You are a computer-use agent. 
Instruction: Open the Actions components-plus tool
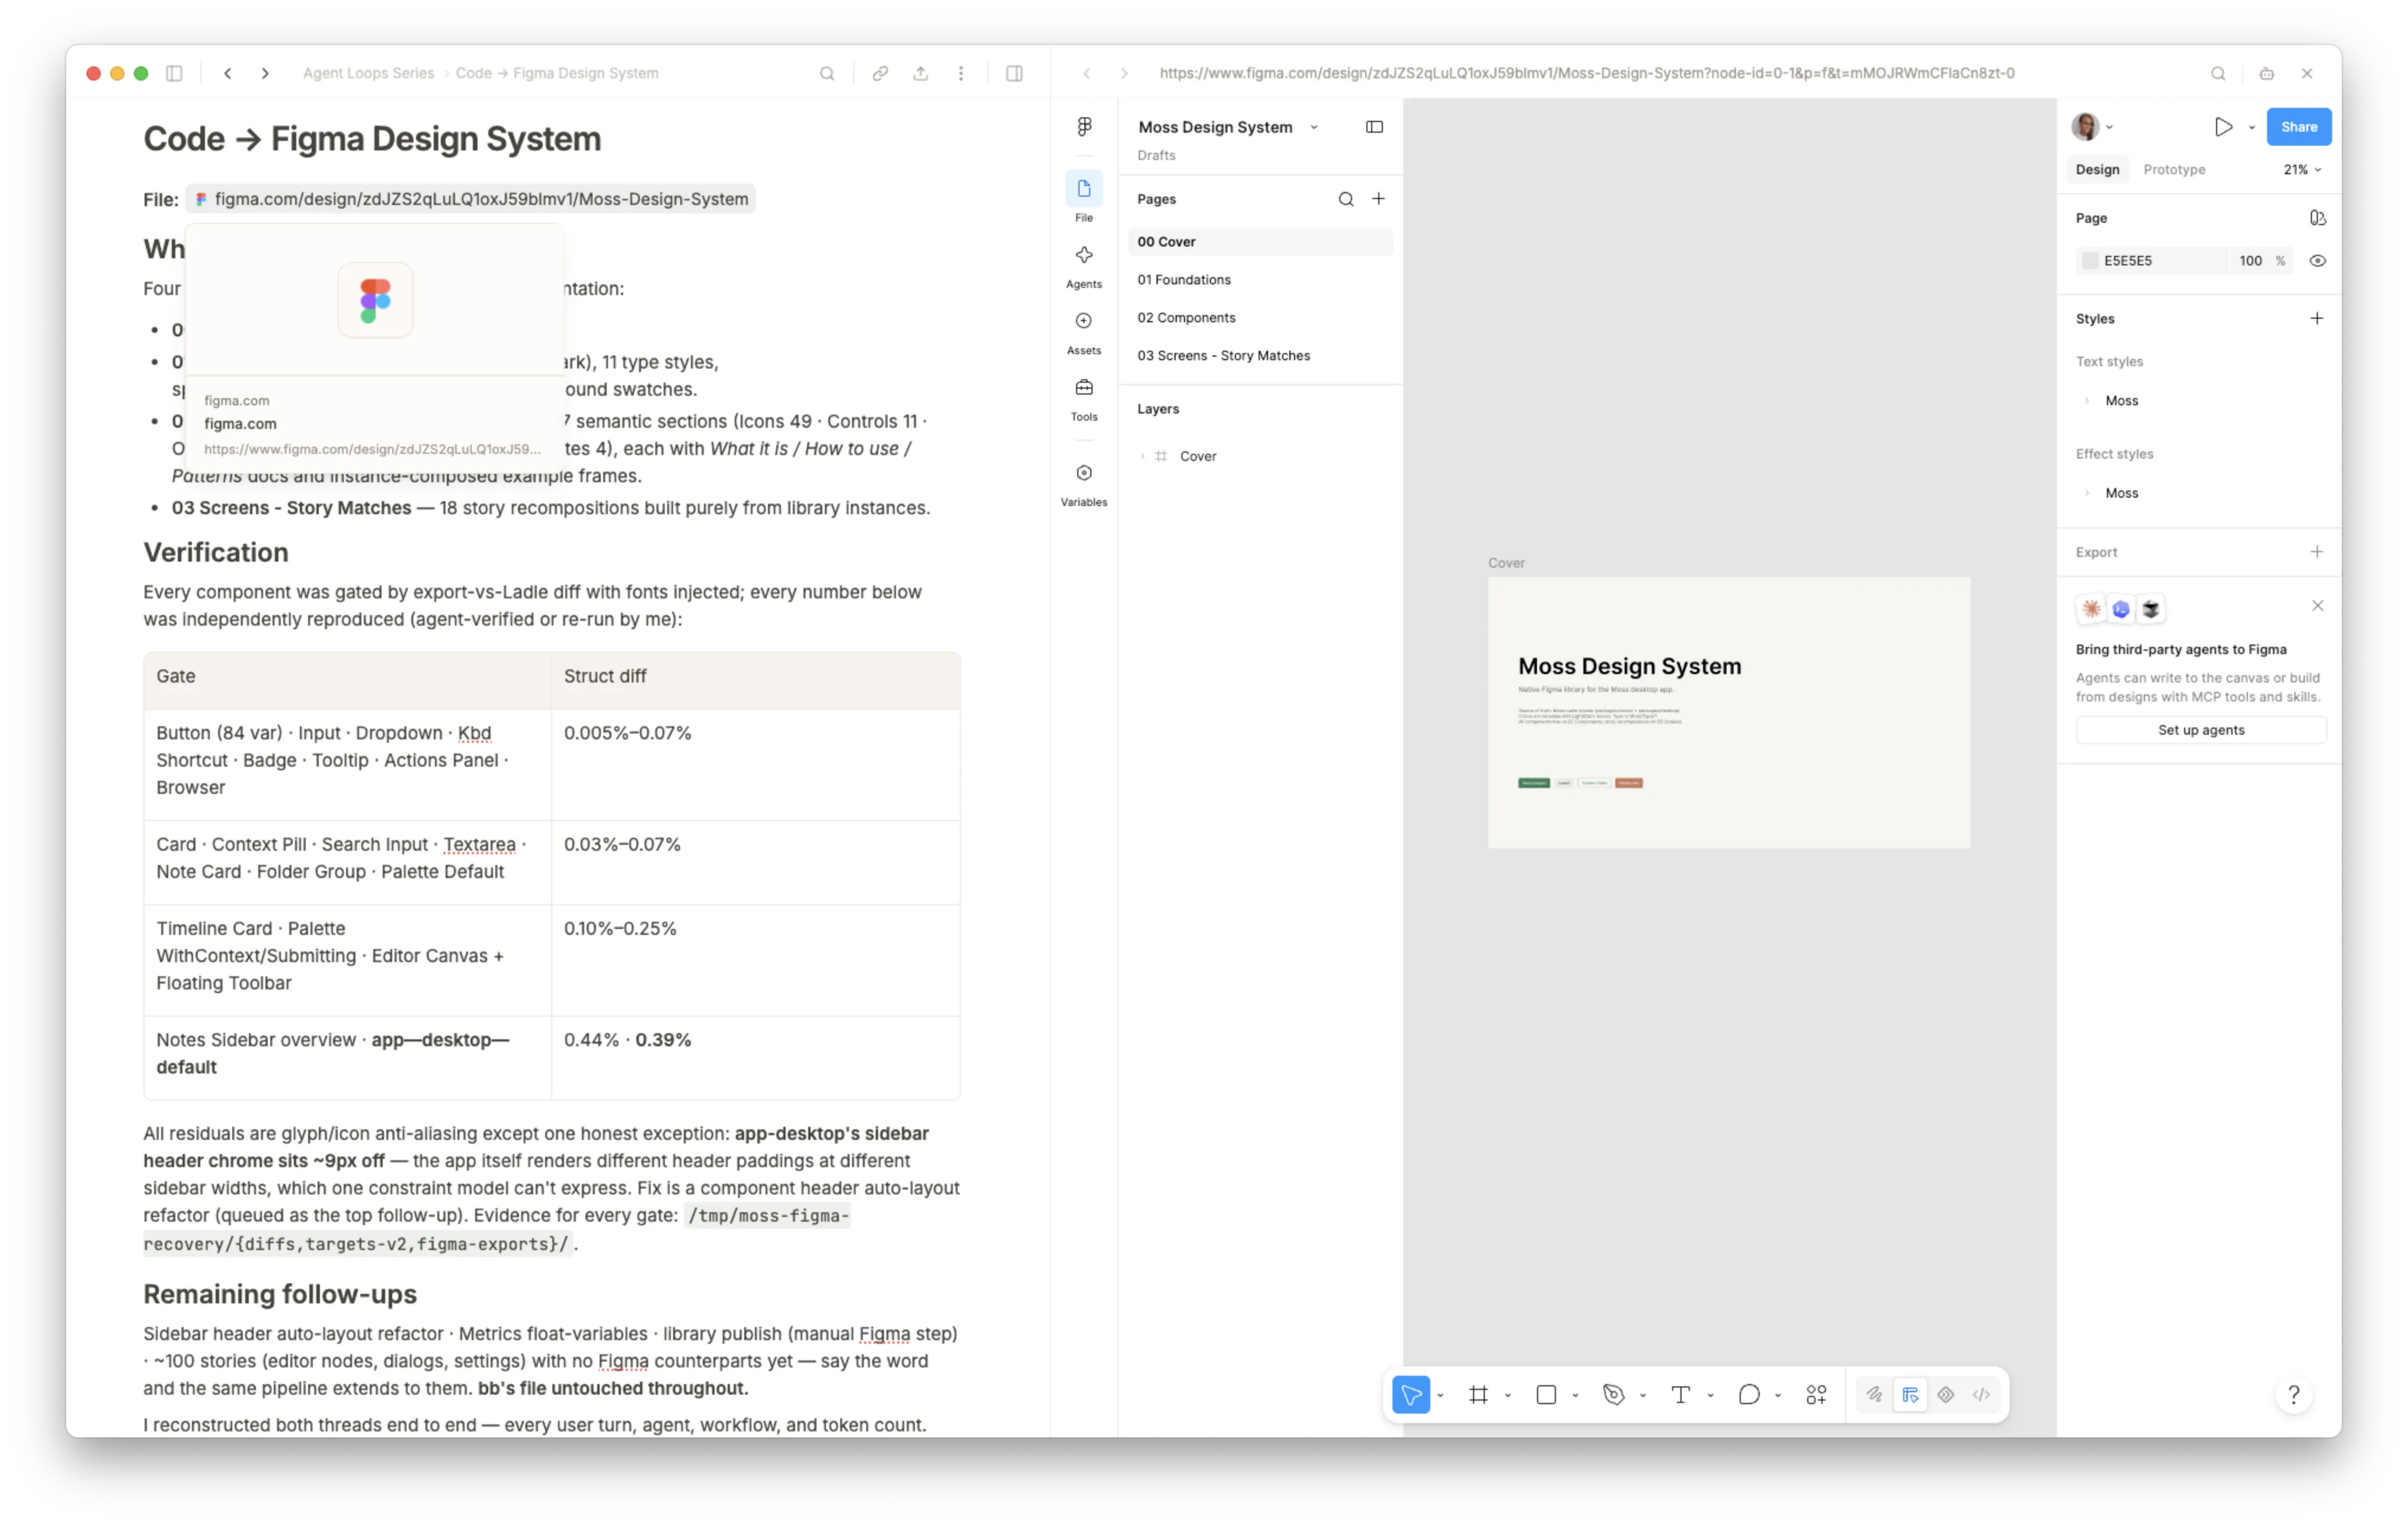click(x=1816, y=1394)
